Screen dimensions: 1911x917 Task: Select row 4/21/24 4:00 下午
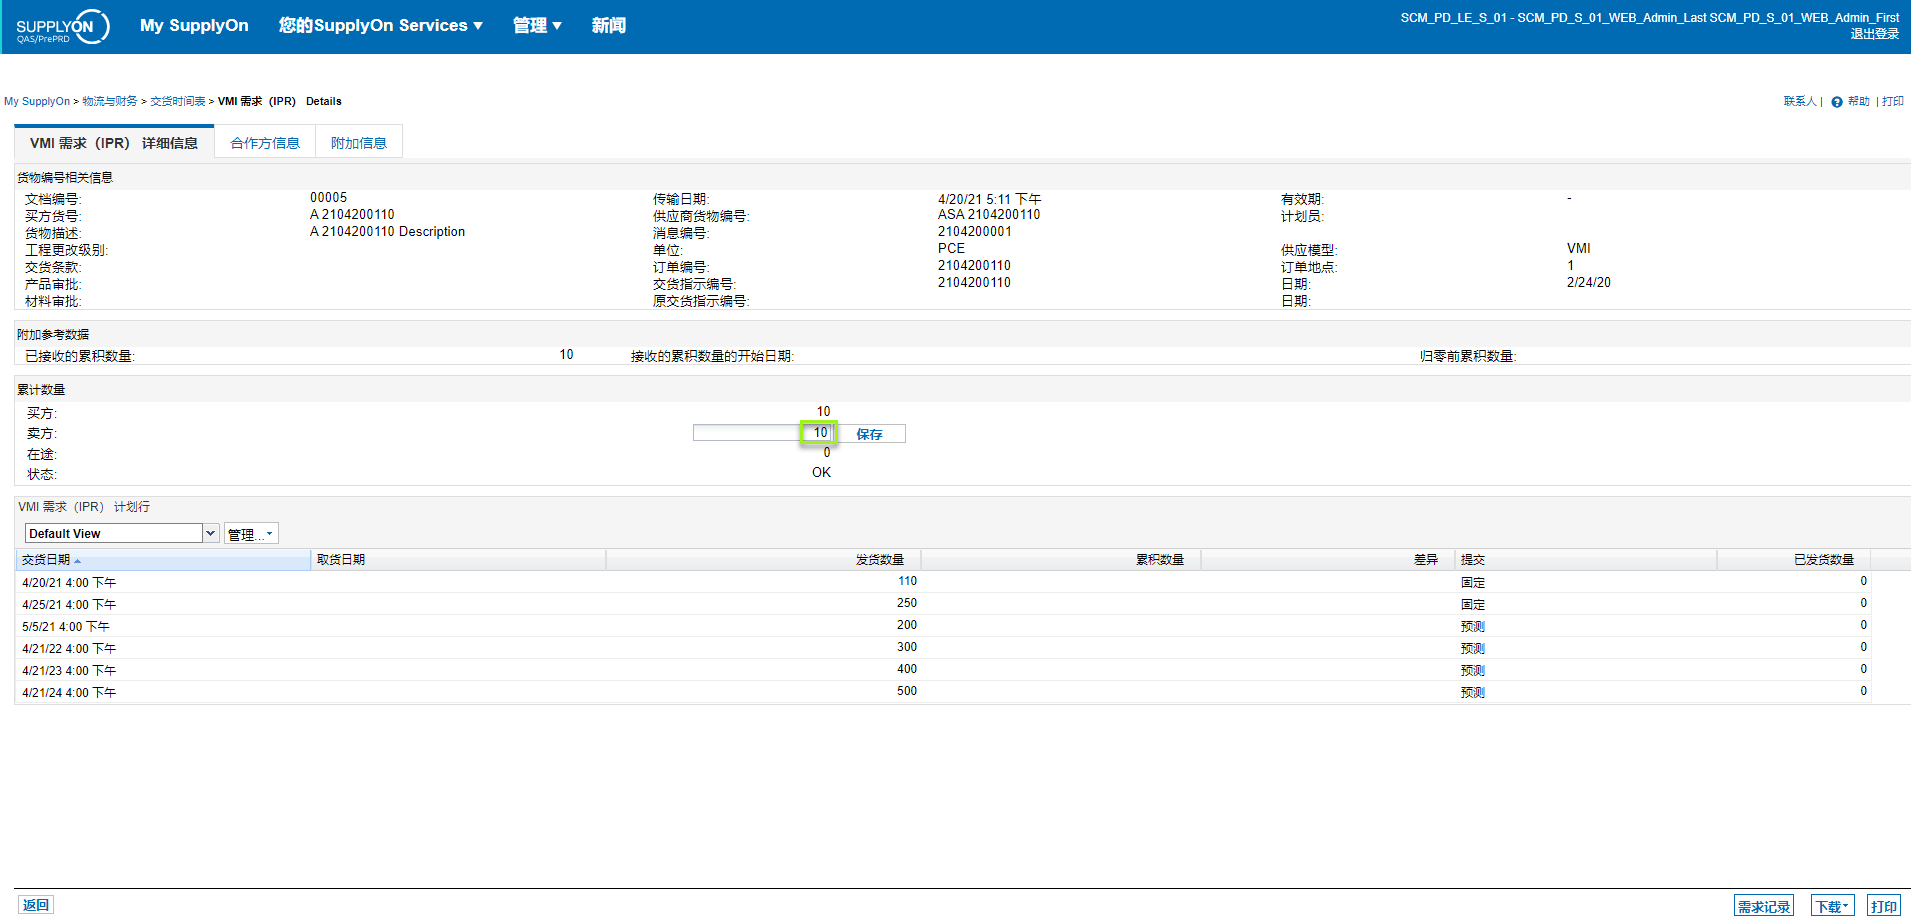point(942,692)
